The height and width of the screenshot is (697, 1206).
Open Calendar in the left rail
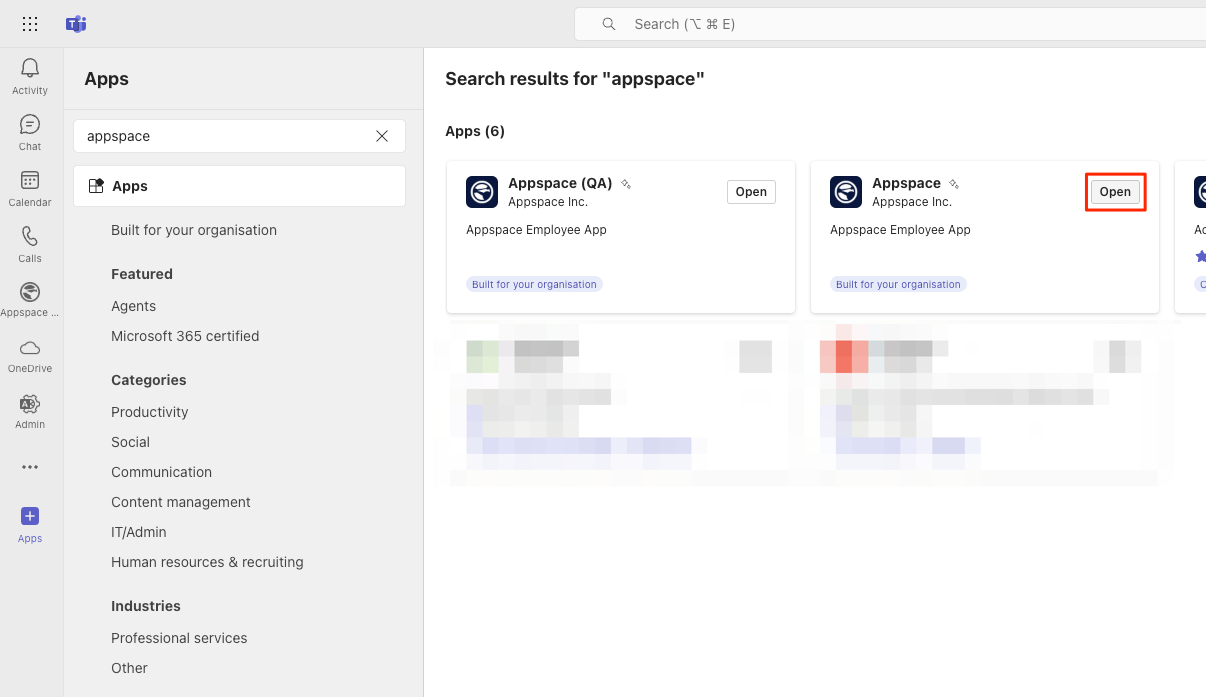[x=30, y=188]
